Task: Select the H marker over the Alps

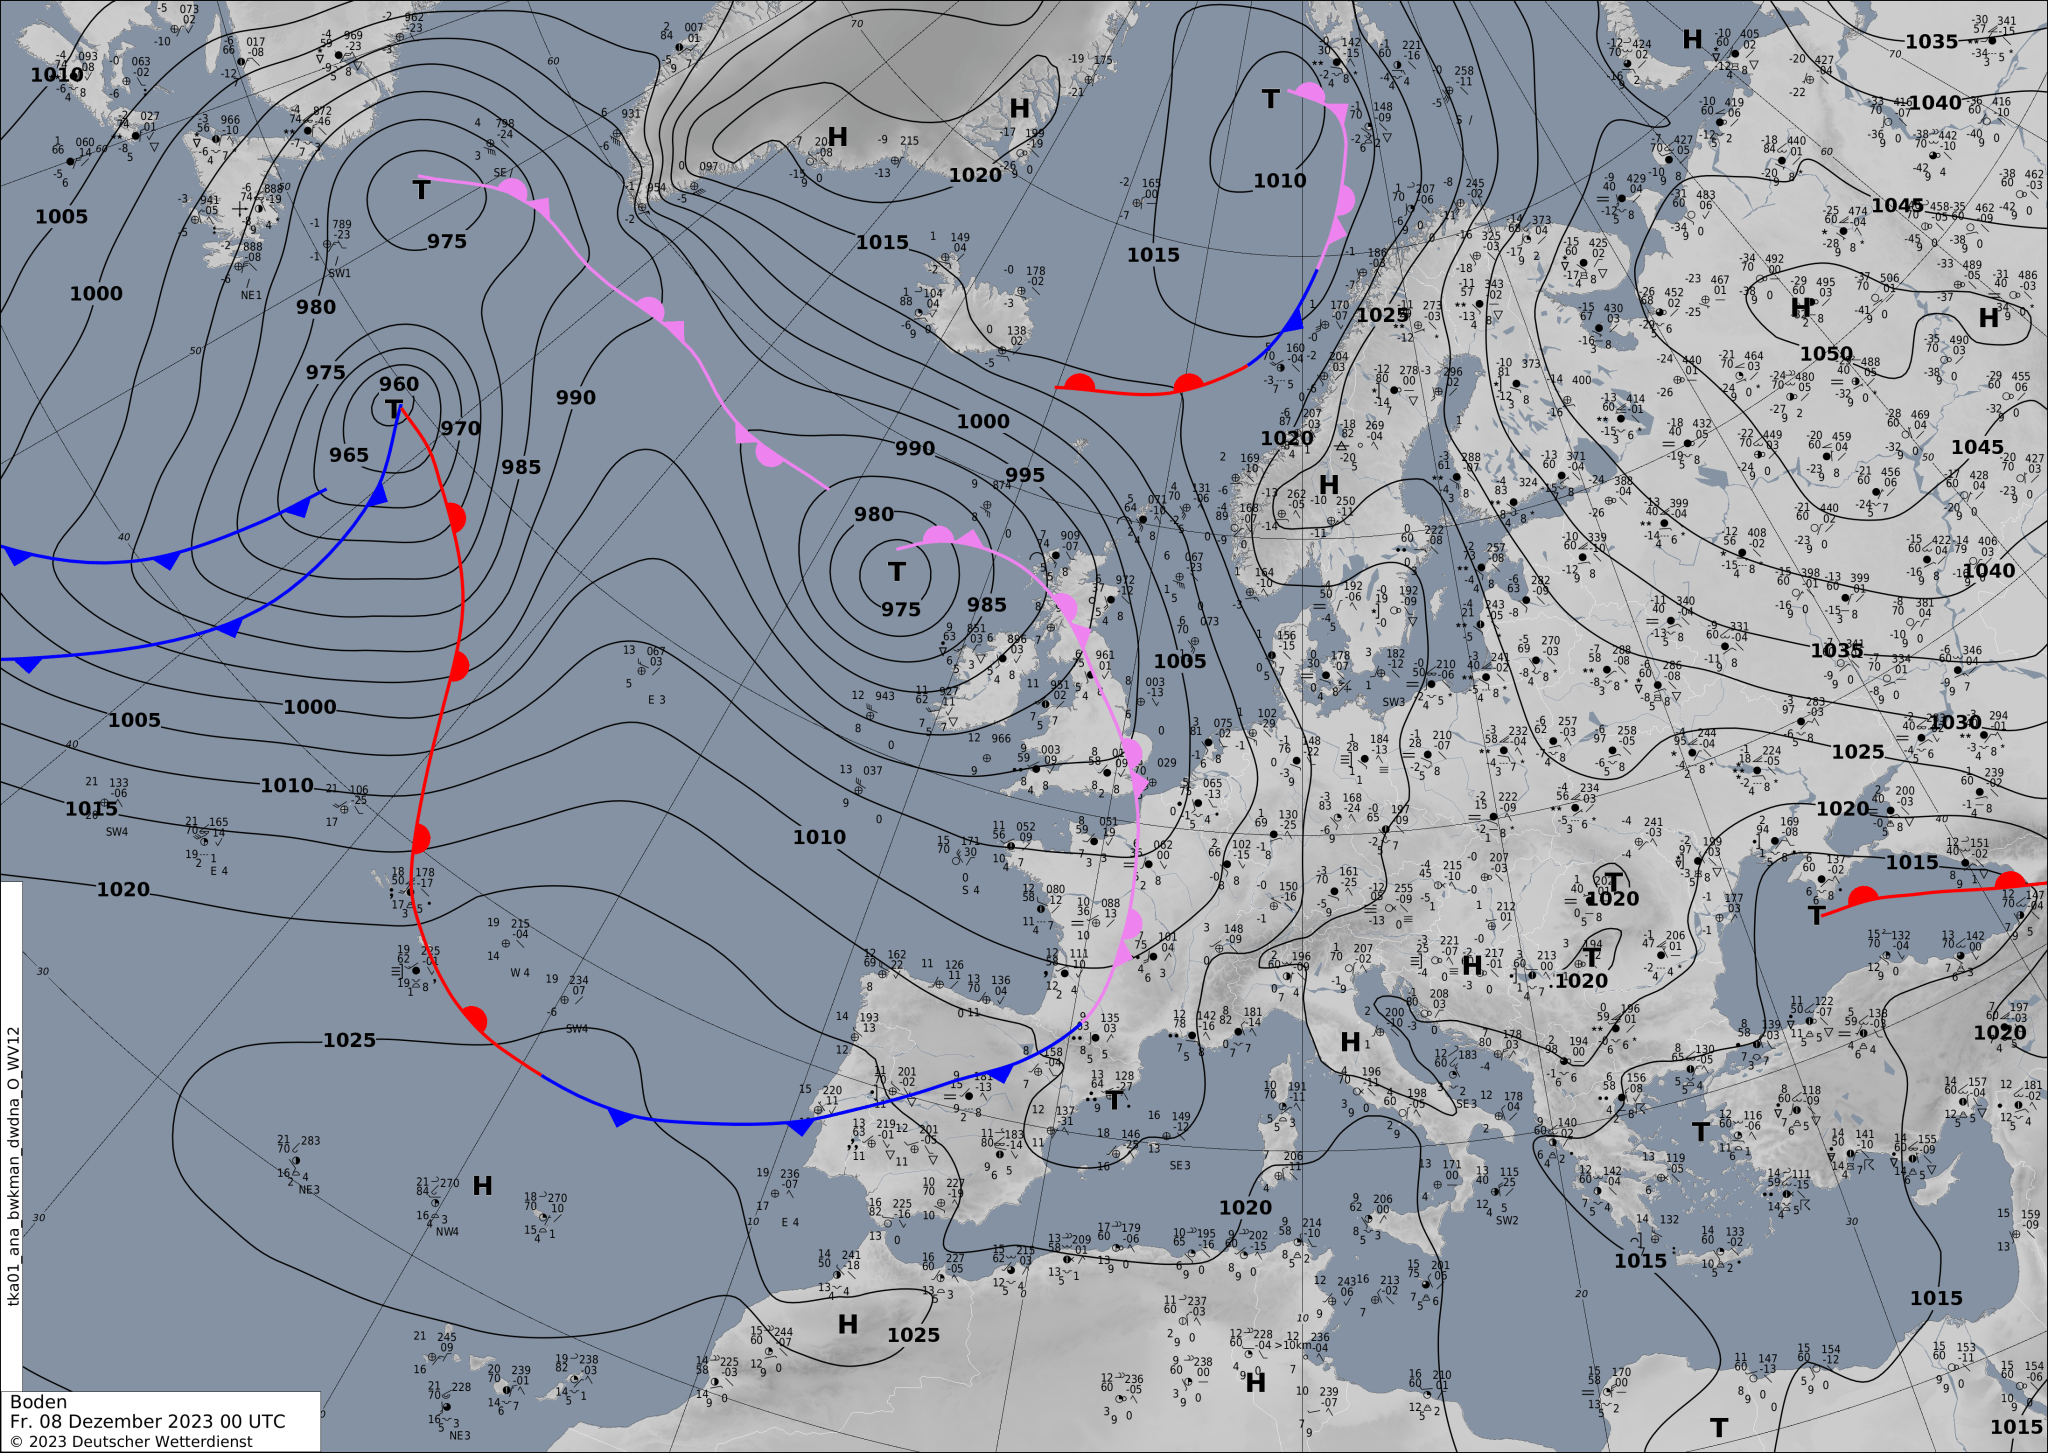Action: click(1472, 966)
